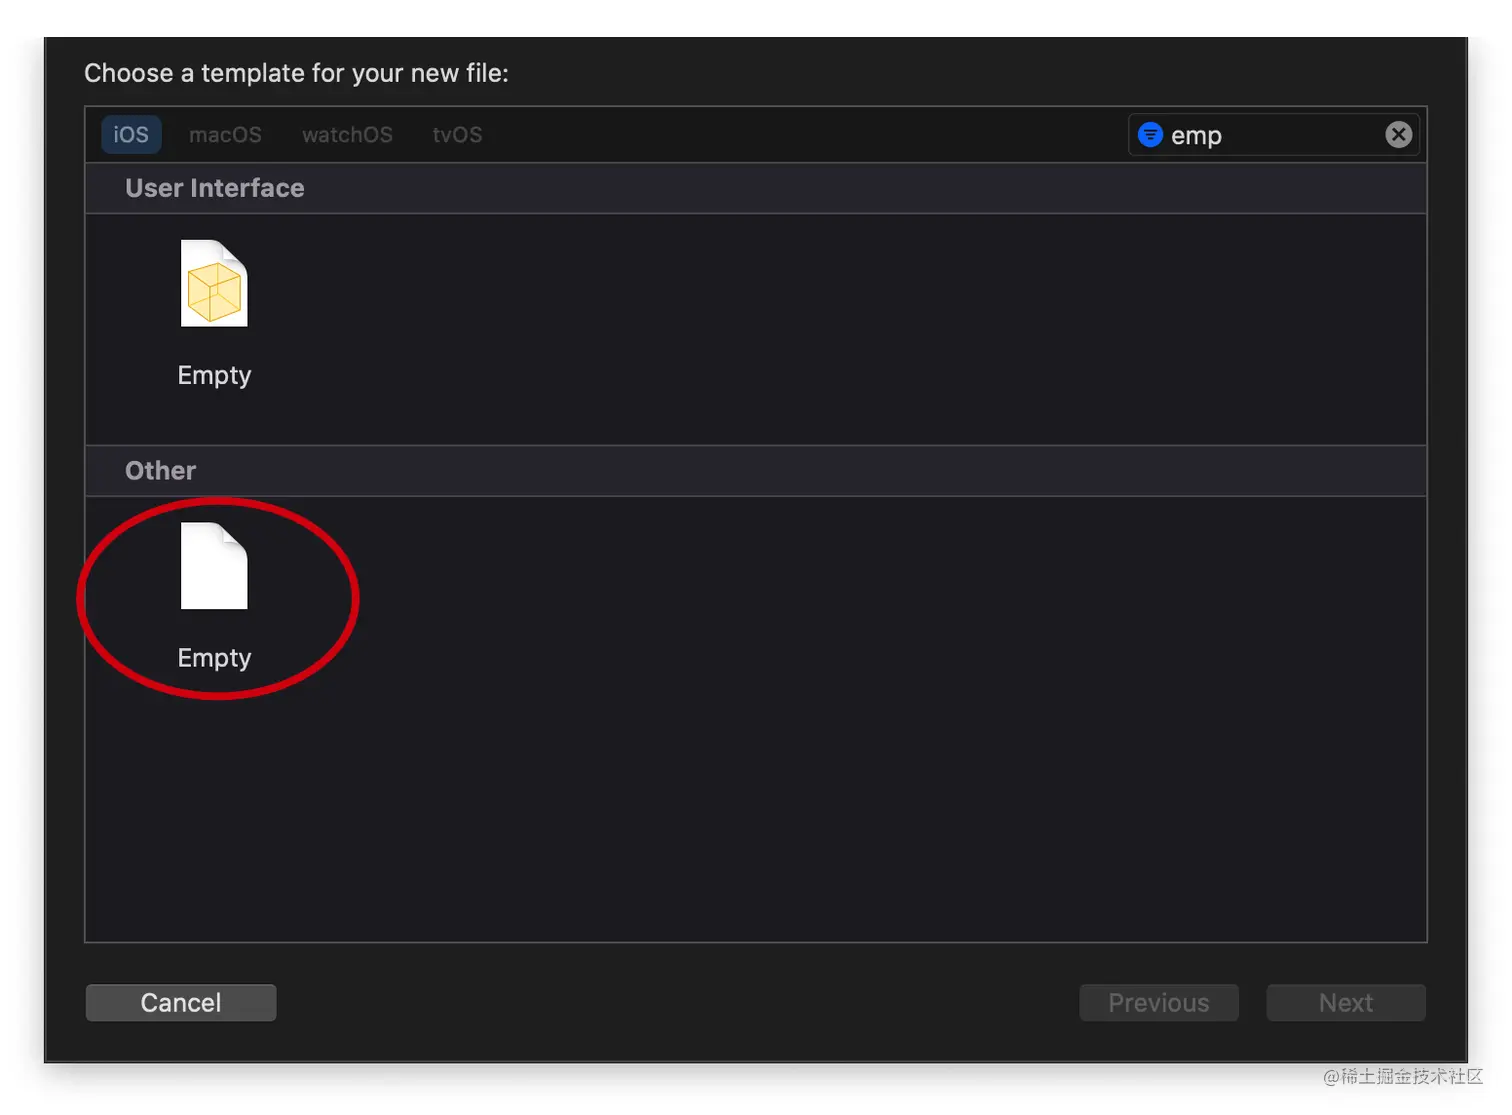
Task: Switch to the tvOS tab
Action: [457, 135]
